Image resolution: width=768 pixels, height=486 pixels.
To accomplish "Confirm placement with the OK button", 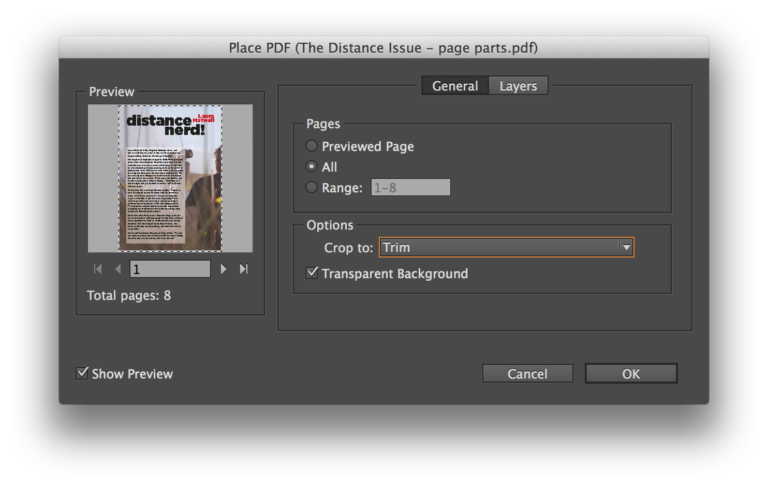I will coord(631,373).
